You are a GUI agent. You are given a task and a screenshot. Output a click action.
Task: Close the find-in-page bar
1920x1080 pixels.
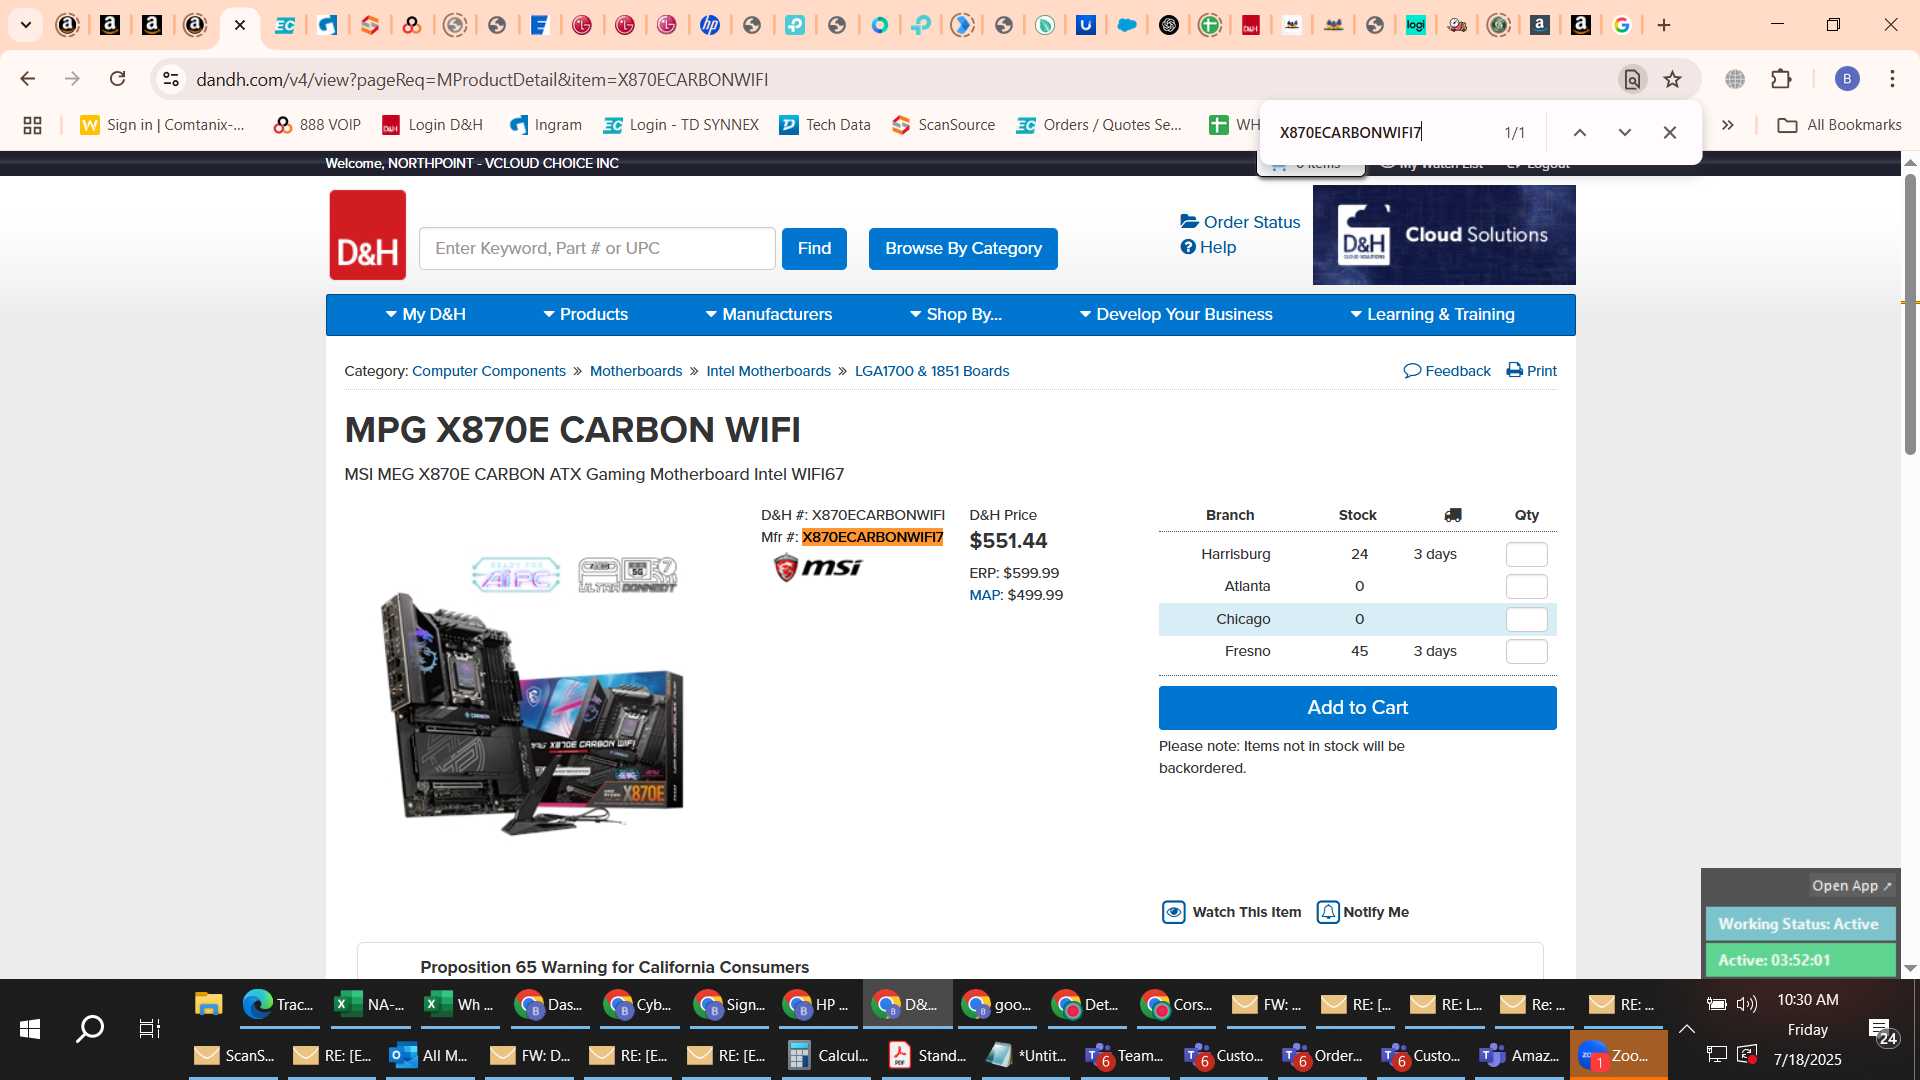point(1670,132)
